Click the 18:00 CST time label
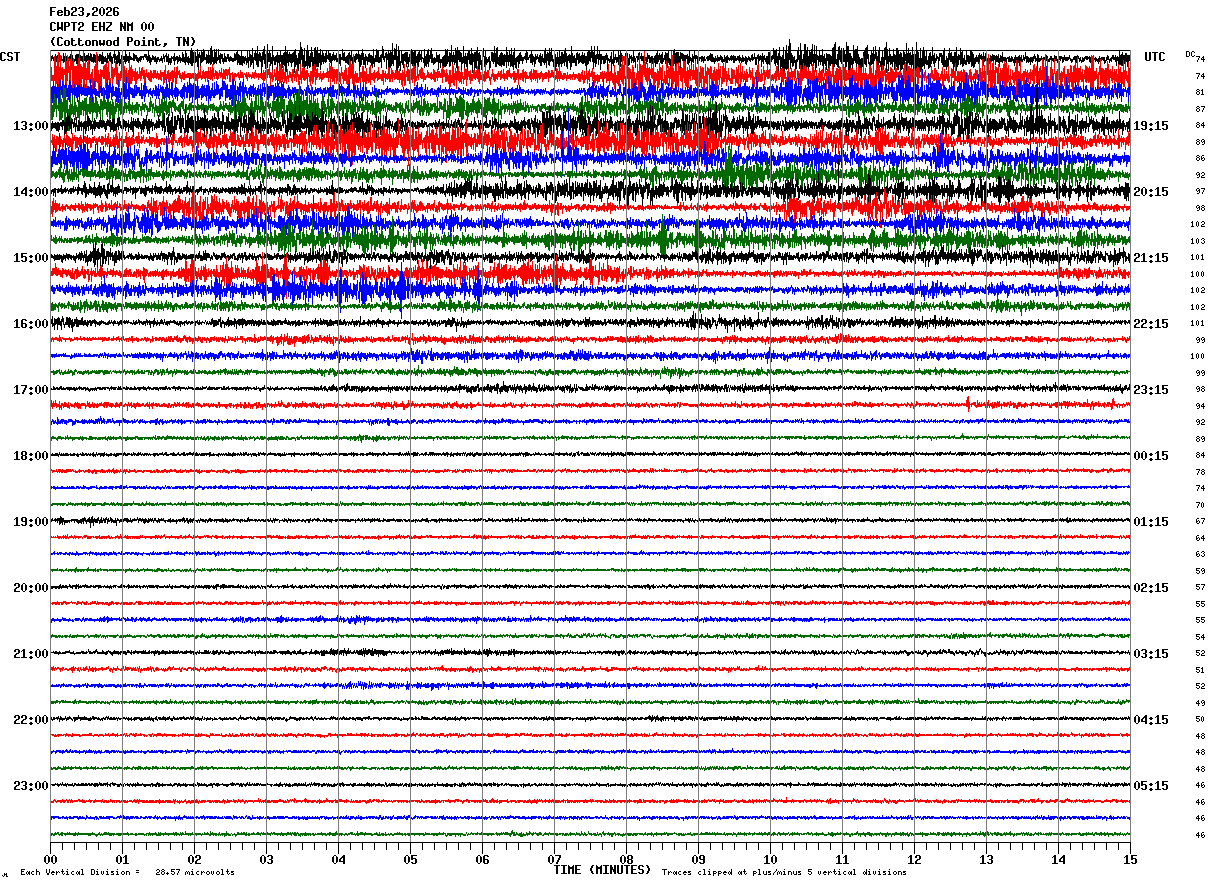 (x=31, y=456)
